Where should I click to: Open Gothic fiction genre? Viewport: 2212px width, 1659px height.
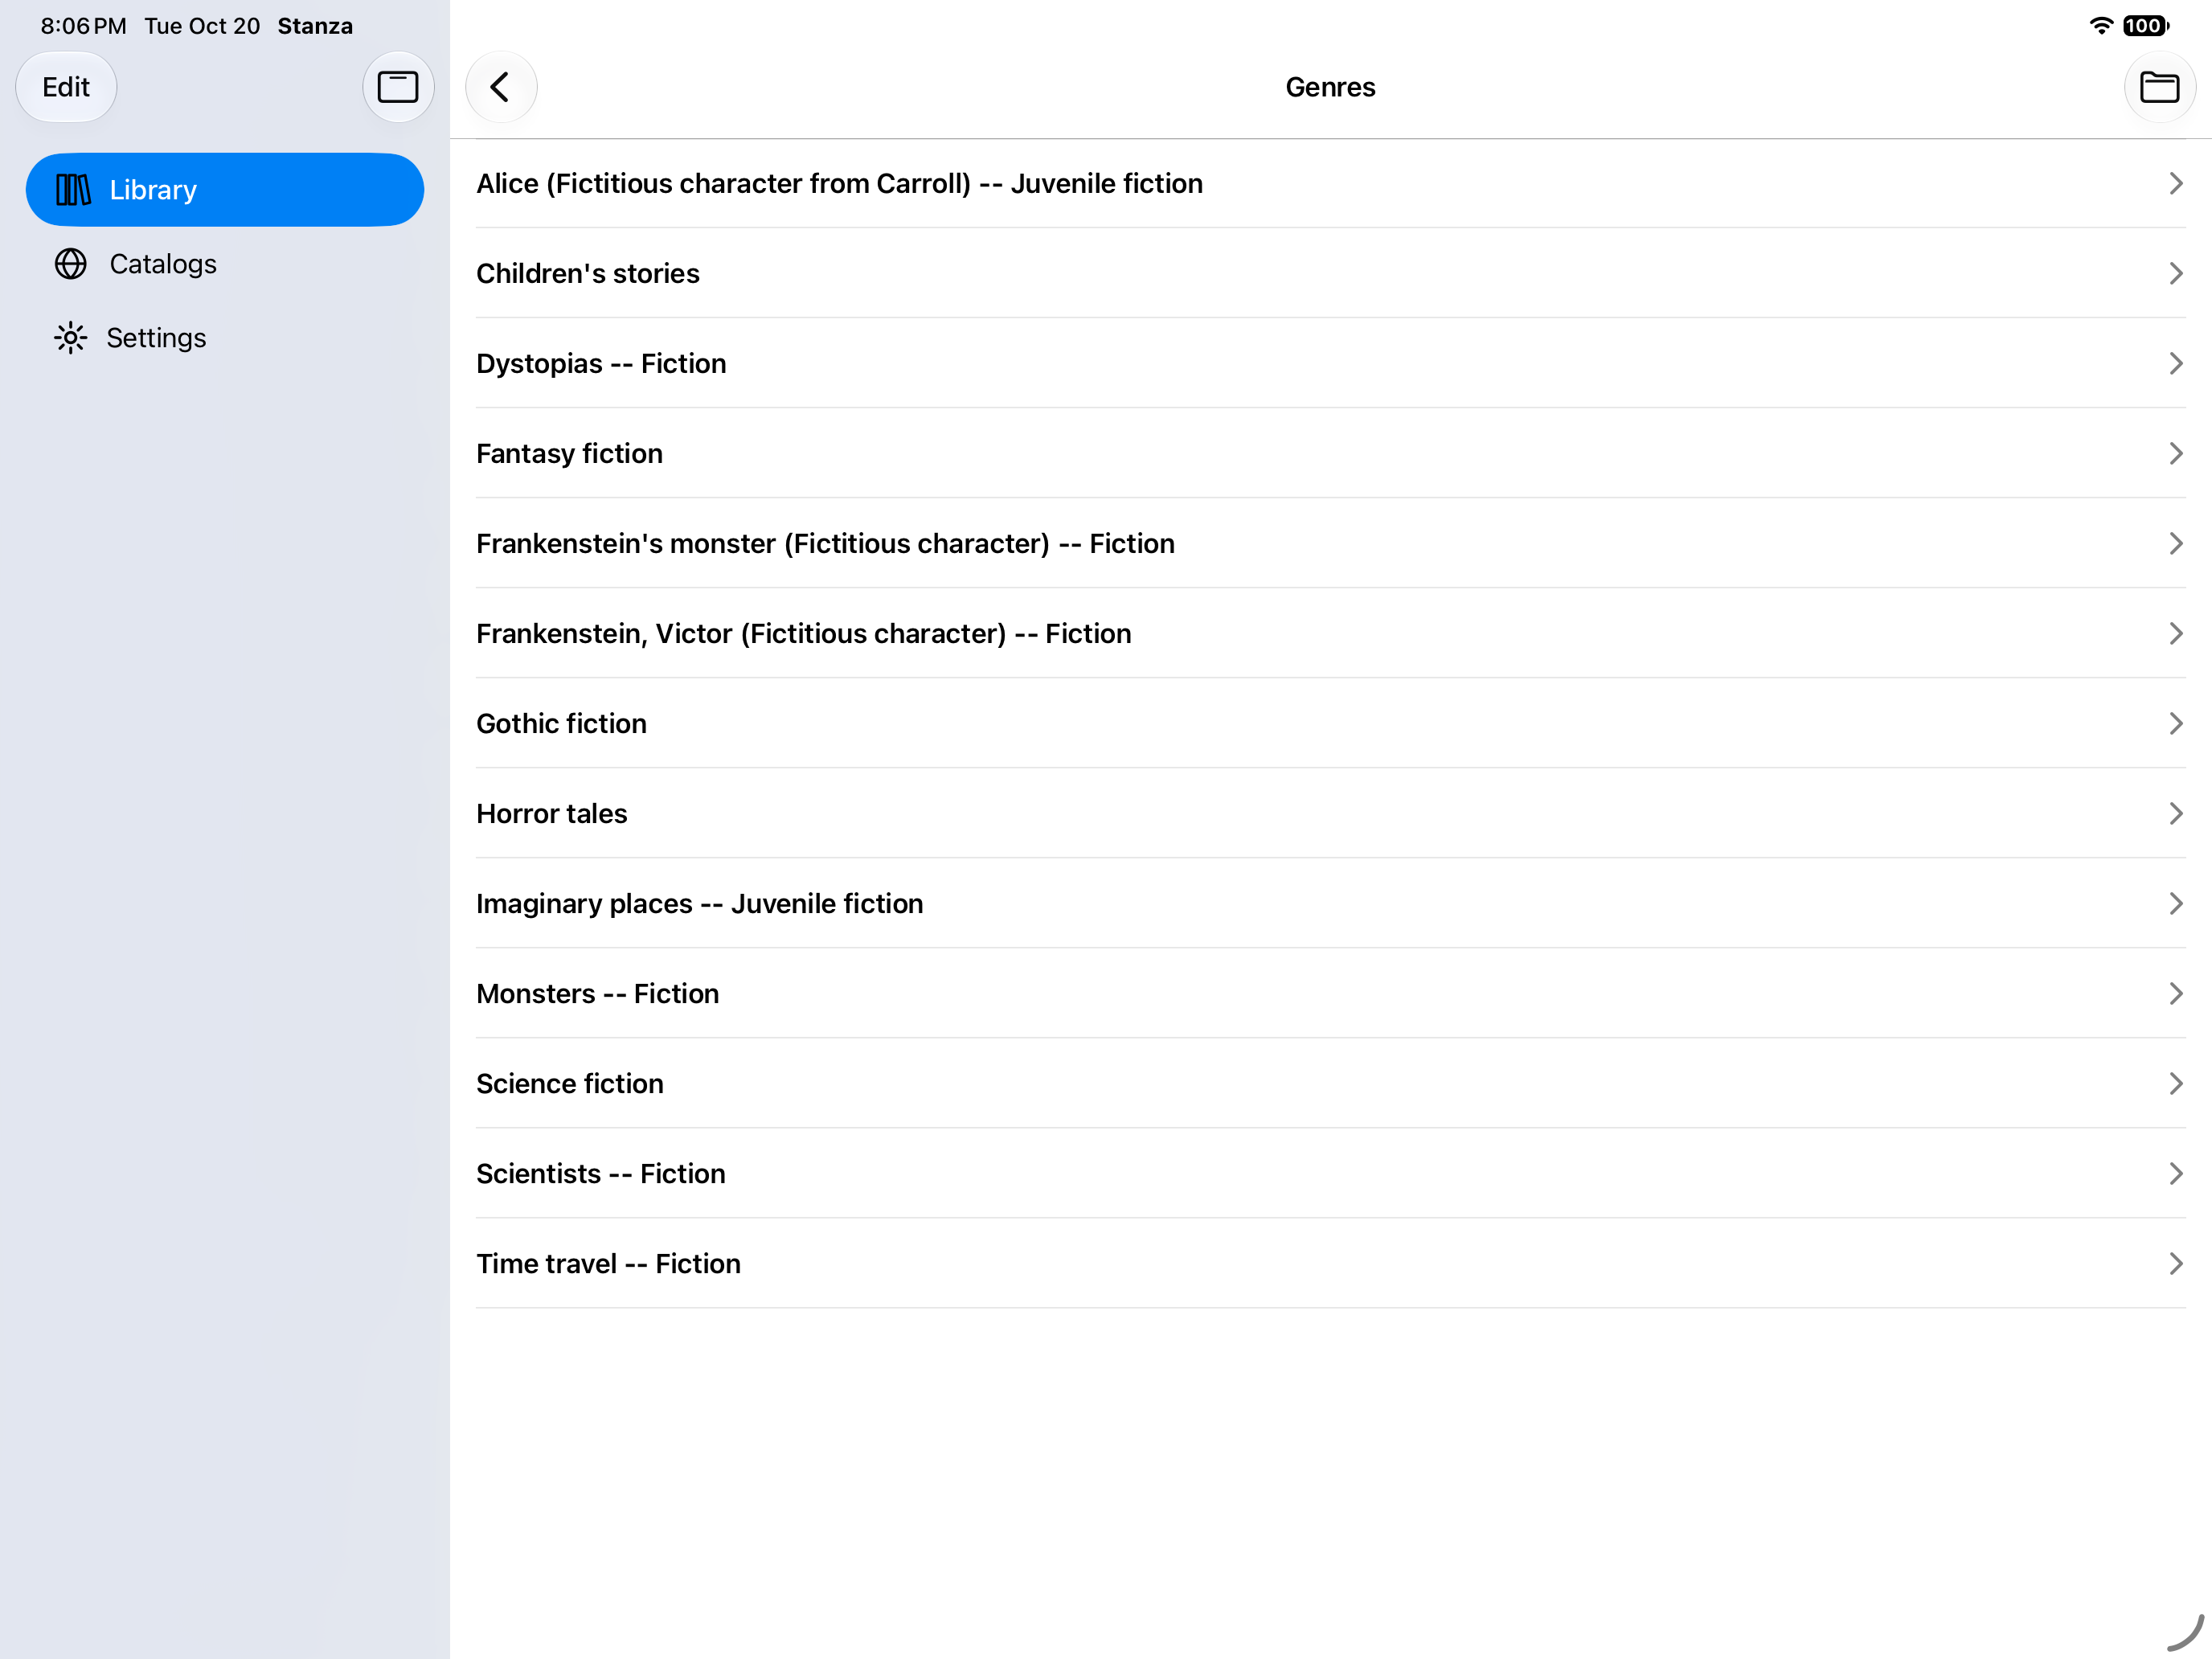click(x=1330, y=724)
